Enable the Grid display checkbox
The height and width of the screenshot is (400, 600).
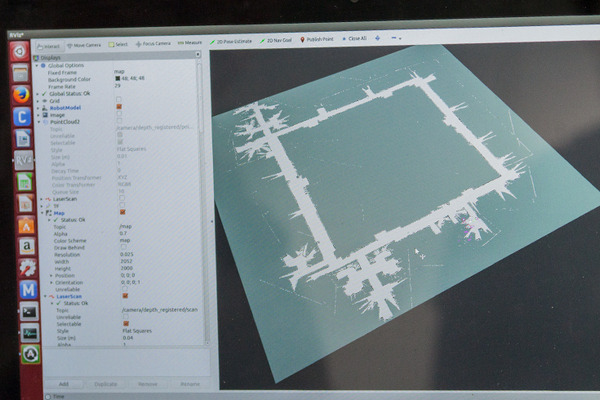pos(120,100)
